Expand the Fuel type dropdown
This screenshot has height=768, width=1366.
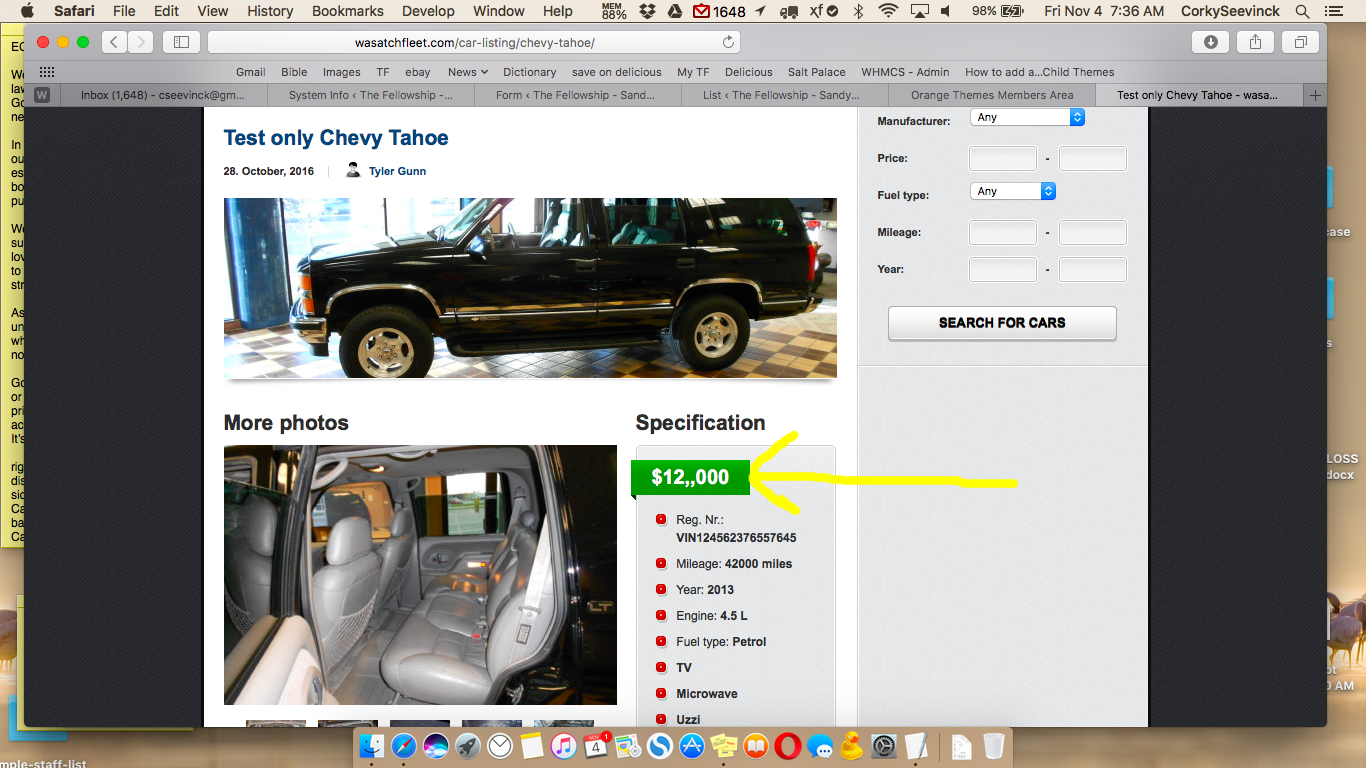coord(1013,191)
